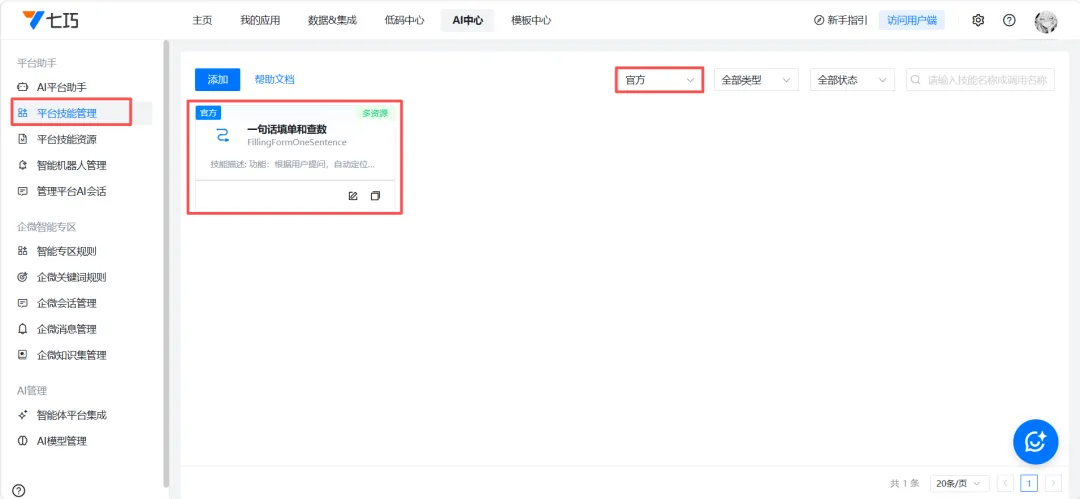Click the 平台技能管理 sidebar icon
The width and height of the screenshot is (1080, 499).
tap(23, 113)
